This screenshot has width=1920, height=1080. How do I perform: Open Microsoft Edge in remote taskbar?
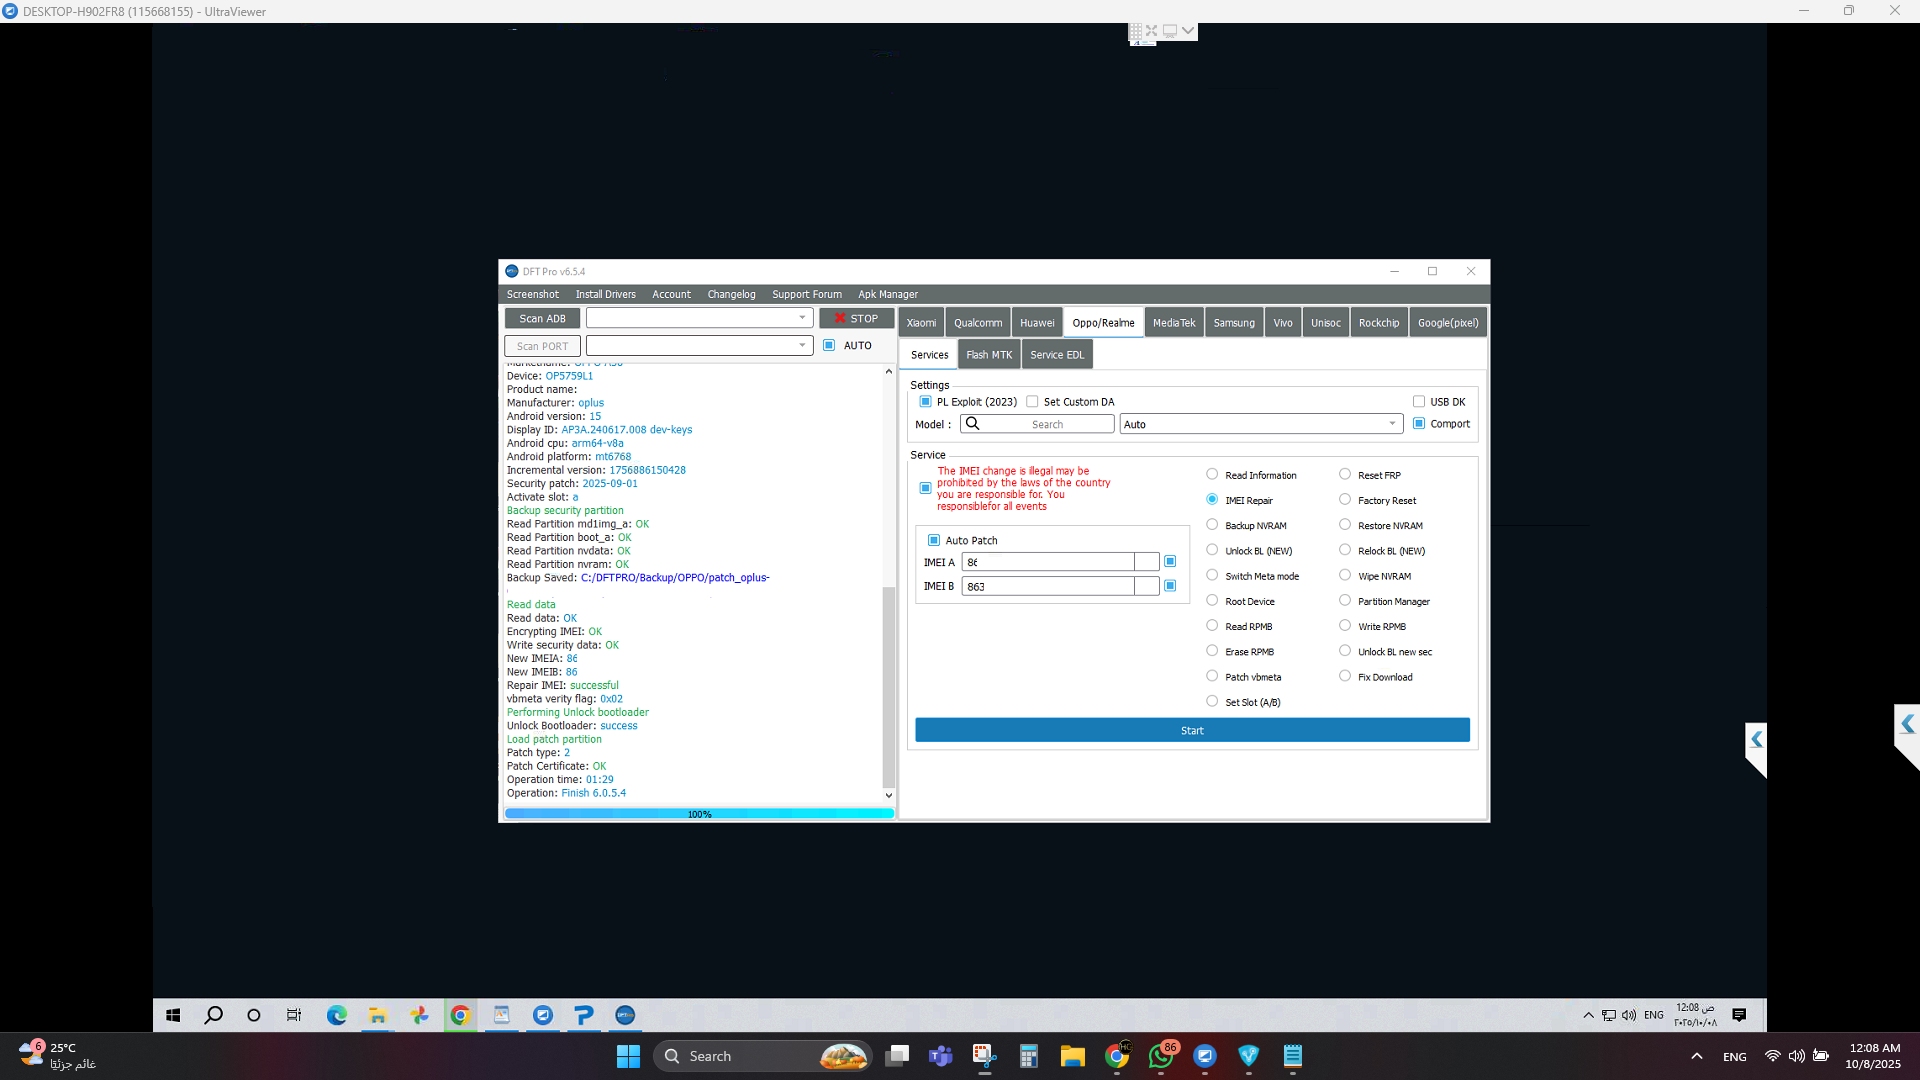click(x=337, y=1015)
